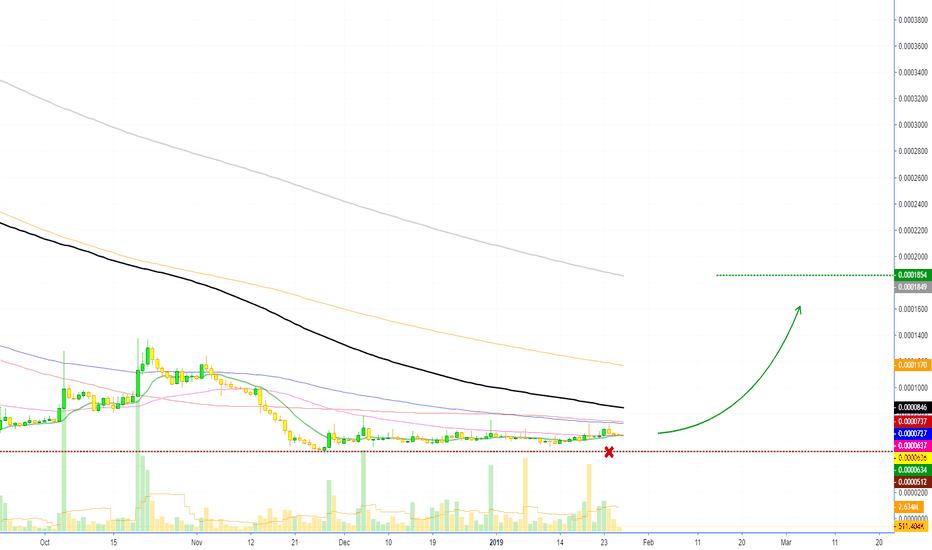Click the 0.0001400 price axis tick
Screen dimensions: 932x550
click(913, 335)
